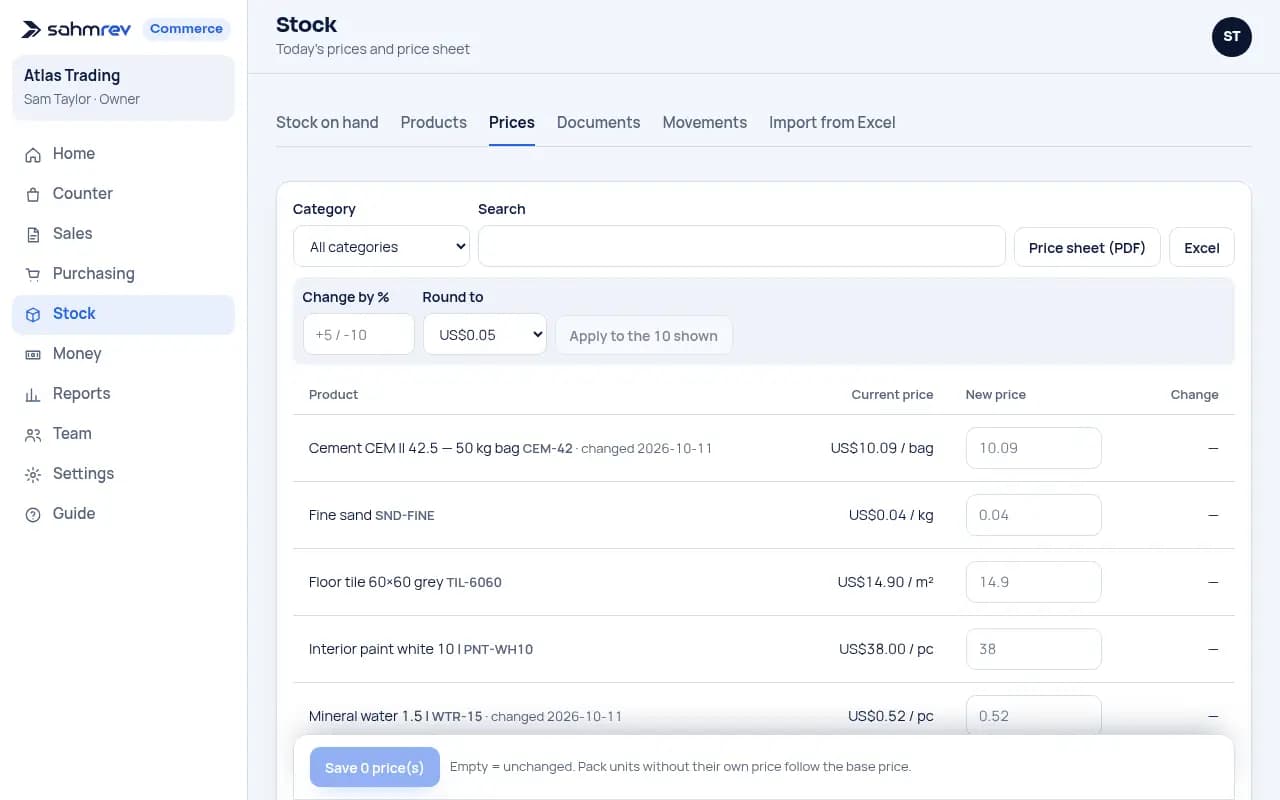Click the US$10.09 / bag price
Image resolution: width=1280 pixels, height=800 pixels.
click(882, 448)
